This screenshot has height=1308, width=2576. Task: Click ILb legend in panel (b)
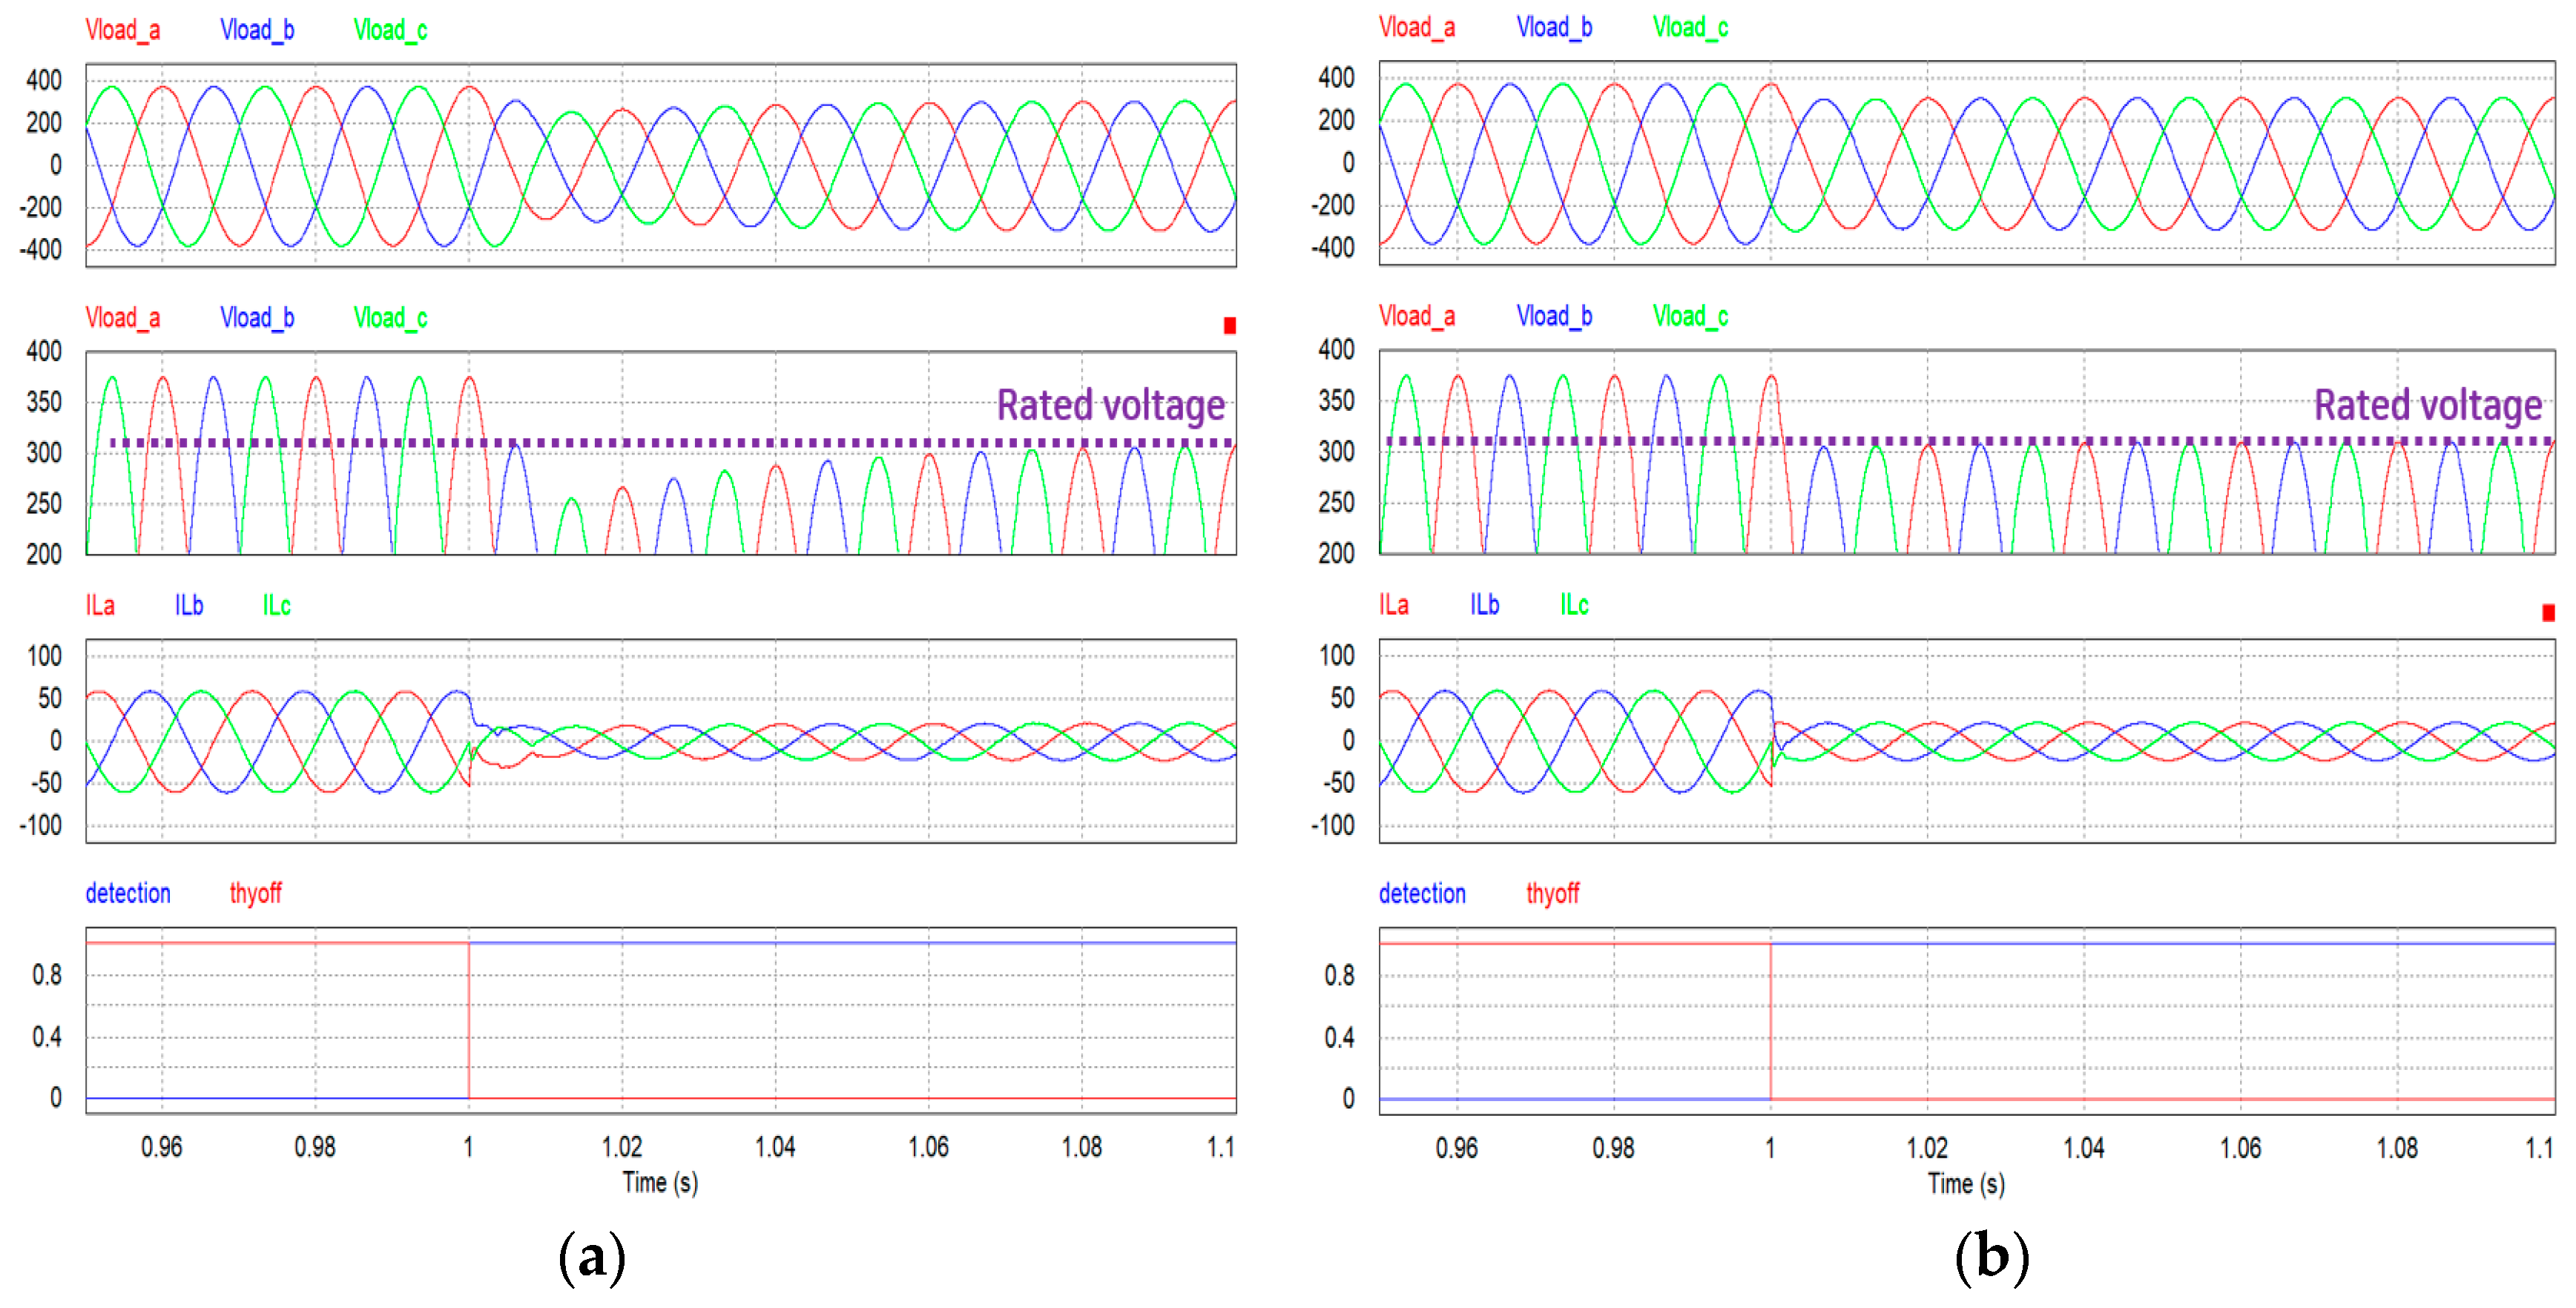[x=1484, y=604]
